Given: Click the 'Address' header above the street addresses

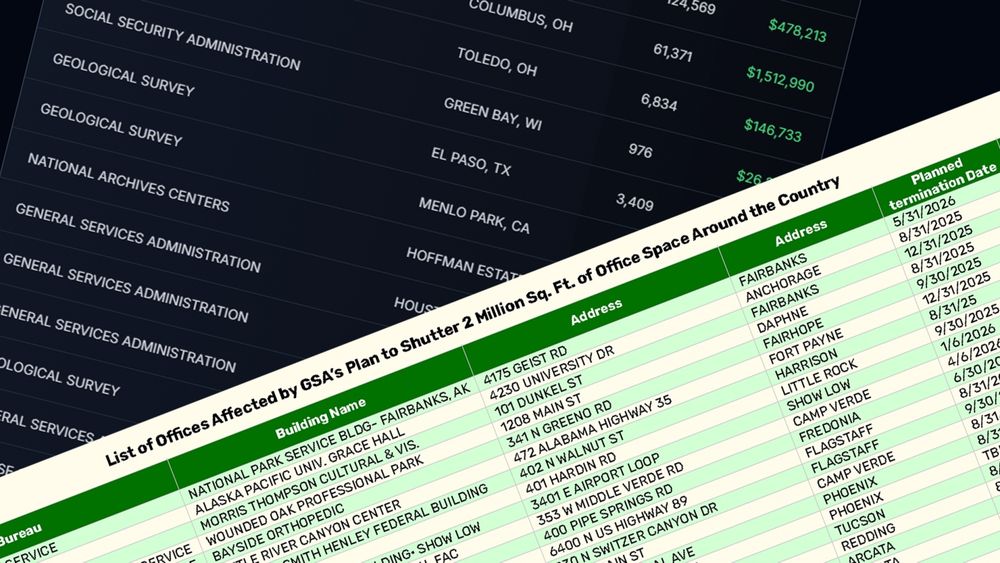Looking at the screenshot, I should 596,312.
